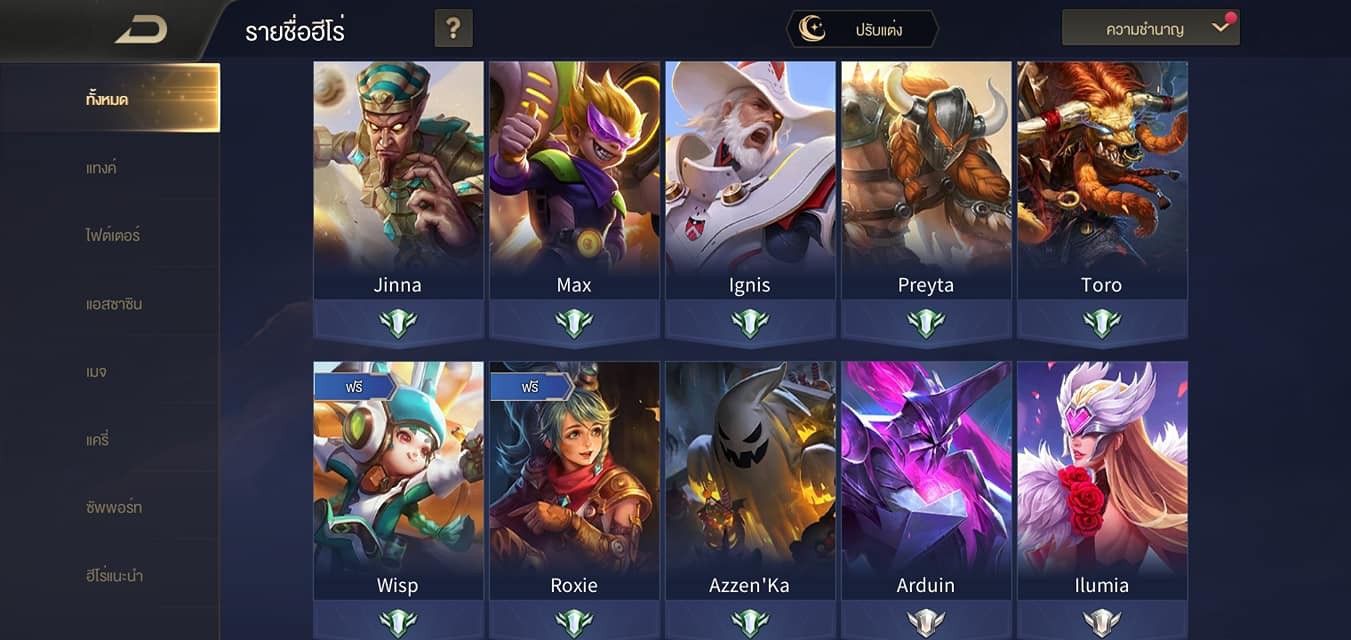The height and width of the screenshot is (640, 1351).
Task: Click Ilumia's silver mastery badge
Action: pyautogui.click(x=1102, y=623)
